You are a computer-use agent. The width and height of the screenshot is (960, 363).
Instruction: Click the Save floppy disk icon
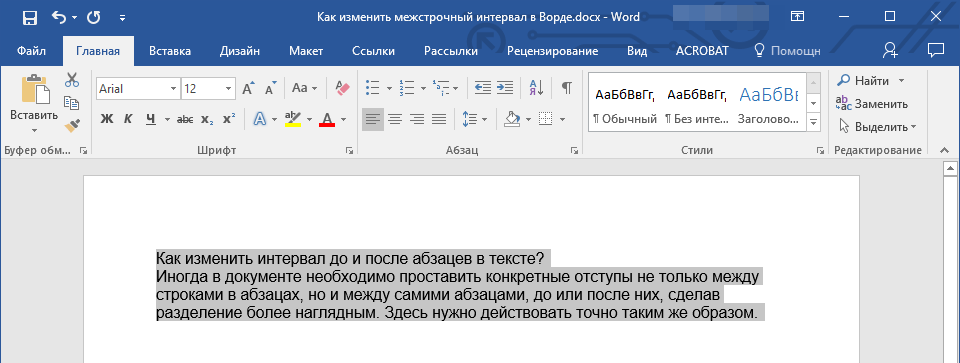tap(29, 18)
